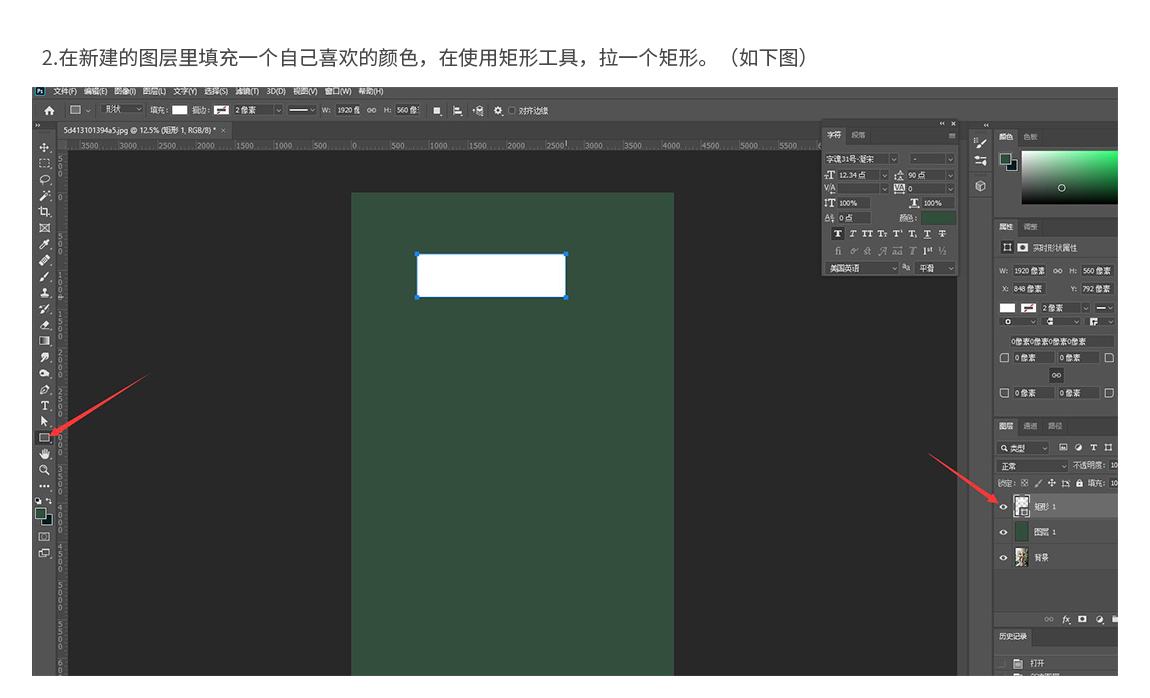Select the Move tool

click(x=44, y=147)
